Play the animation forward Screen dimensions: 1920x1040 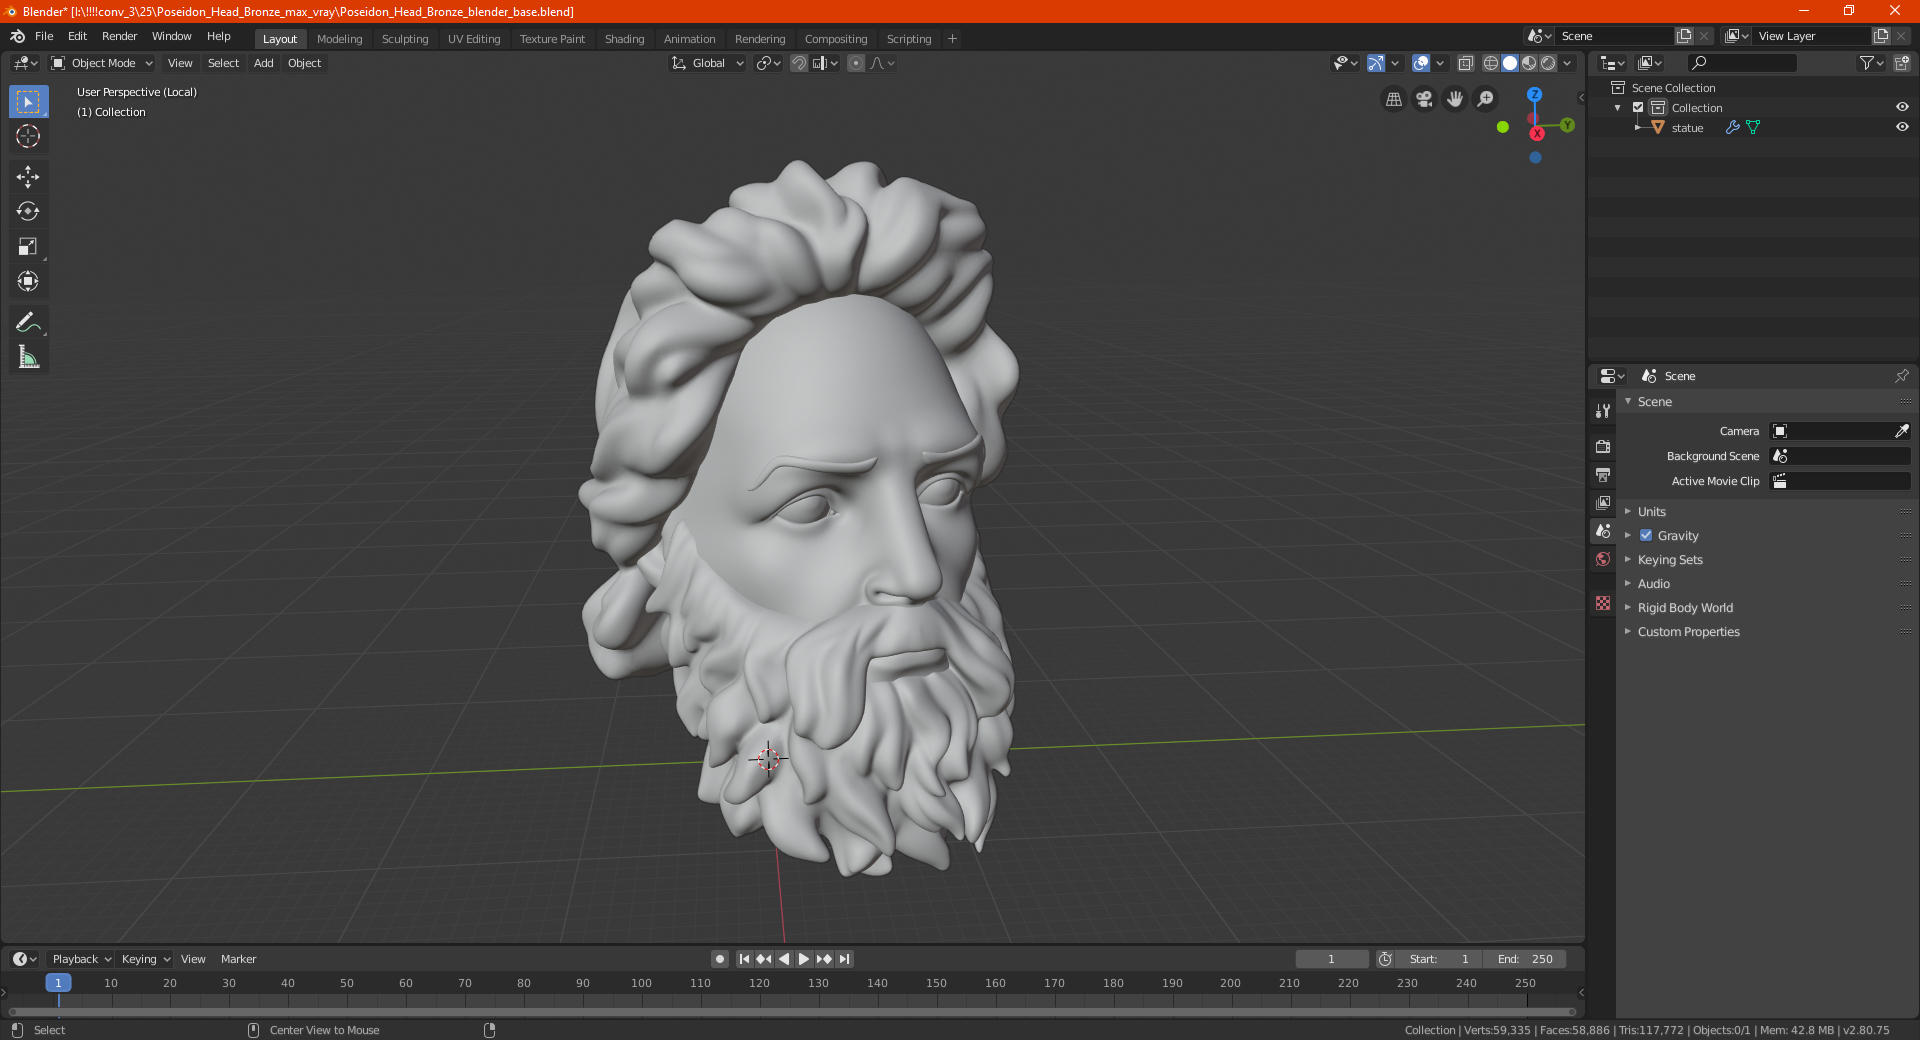click(804, 959)
